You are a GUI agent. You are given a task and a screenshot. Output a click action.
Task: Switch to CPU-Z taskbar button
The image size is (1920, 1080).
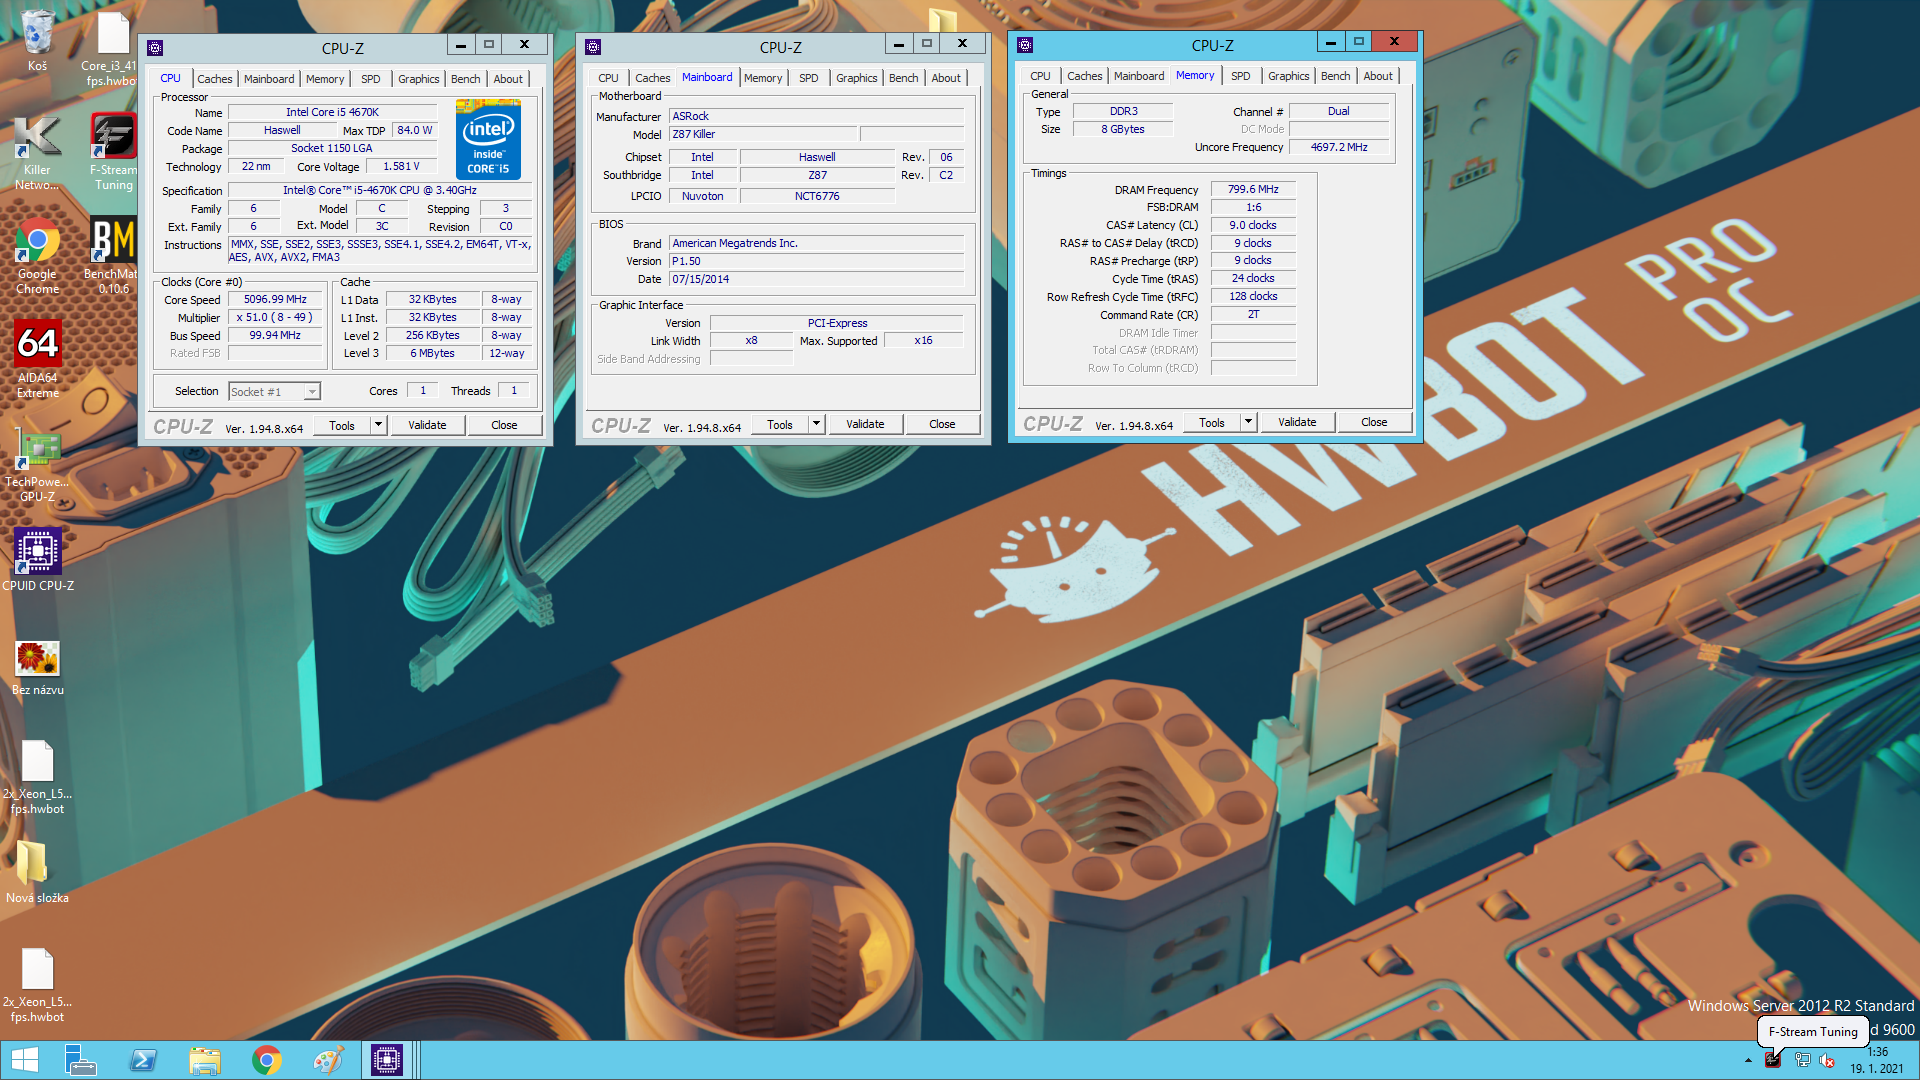(x=387, y=1060)
